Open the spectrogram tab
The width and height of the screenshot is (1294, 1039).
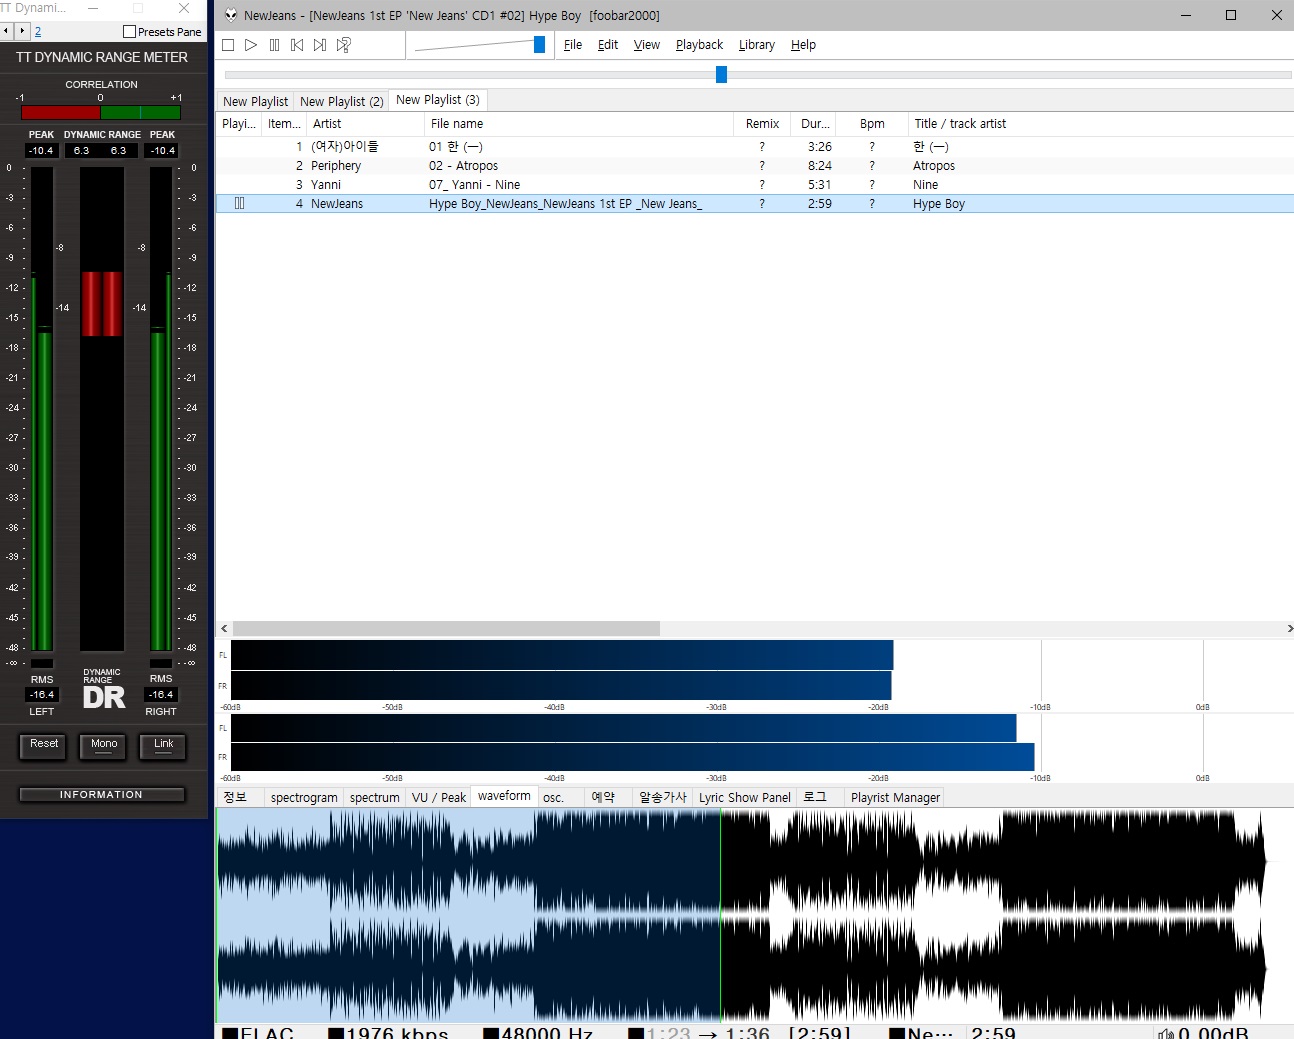click(304, 797)
